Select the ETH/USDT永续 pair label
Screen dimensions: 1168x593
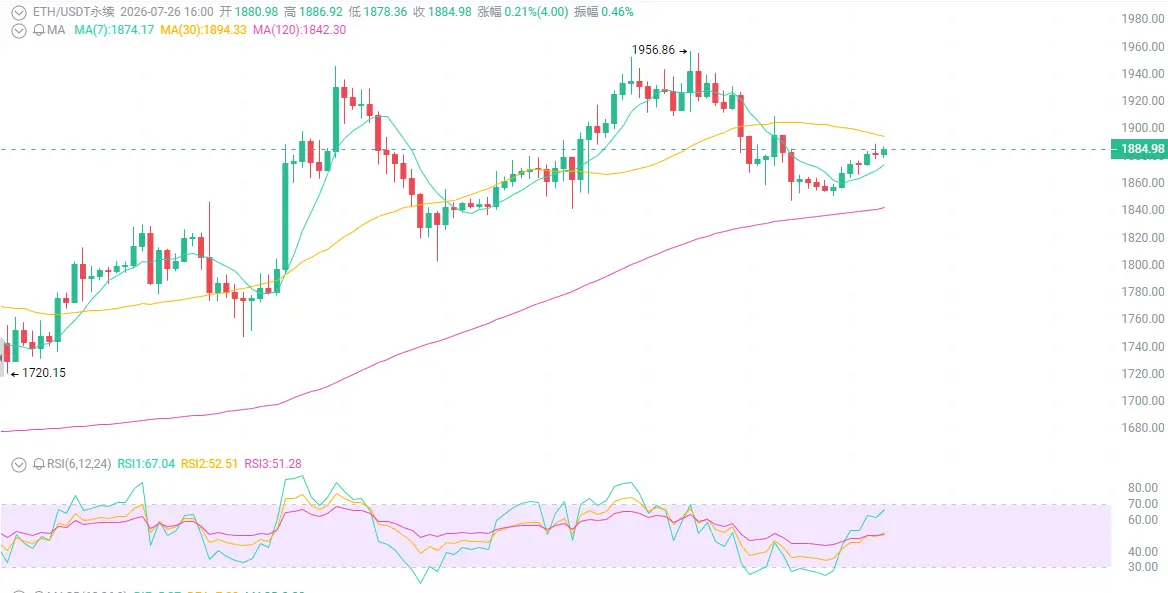pos(73,12)
